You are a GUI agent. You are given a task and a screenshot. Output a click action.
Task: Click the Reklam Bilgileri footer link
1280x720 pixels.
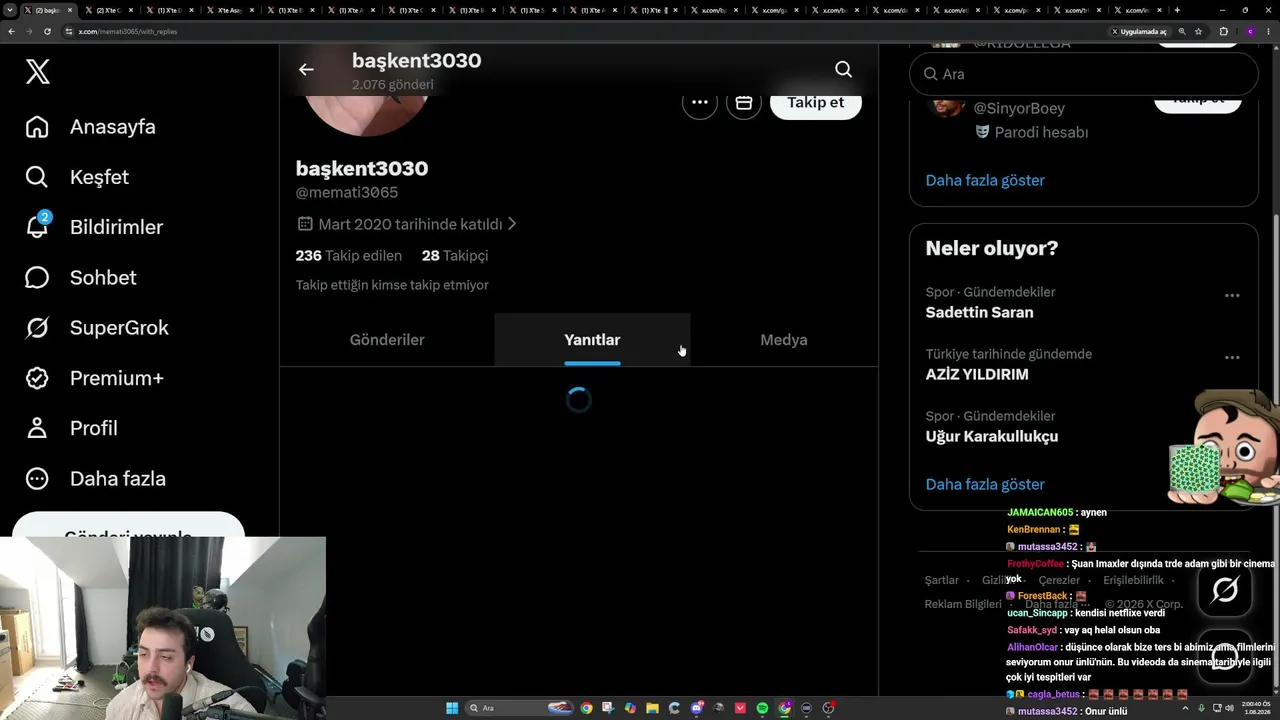coord(963,604)
